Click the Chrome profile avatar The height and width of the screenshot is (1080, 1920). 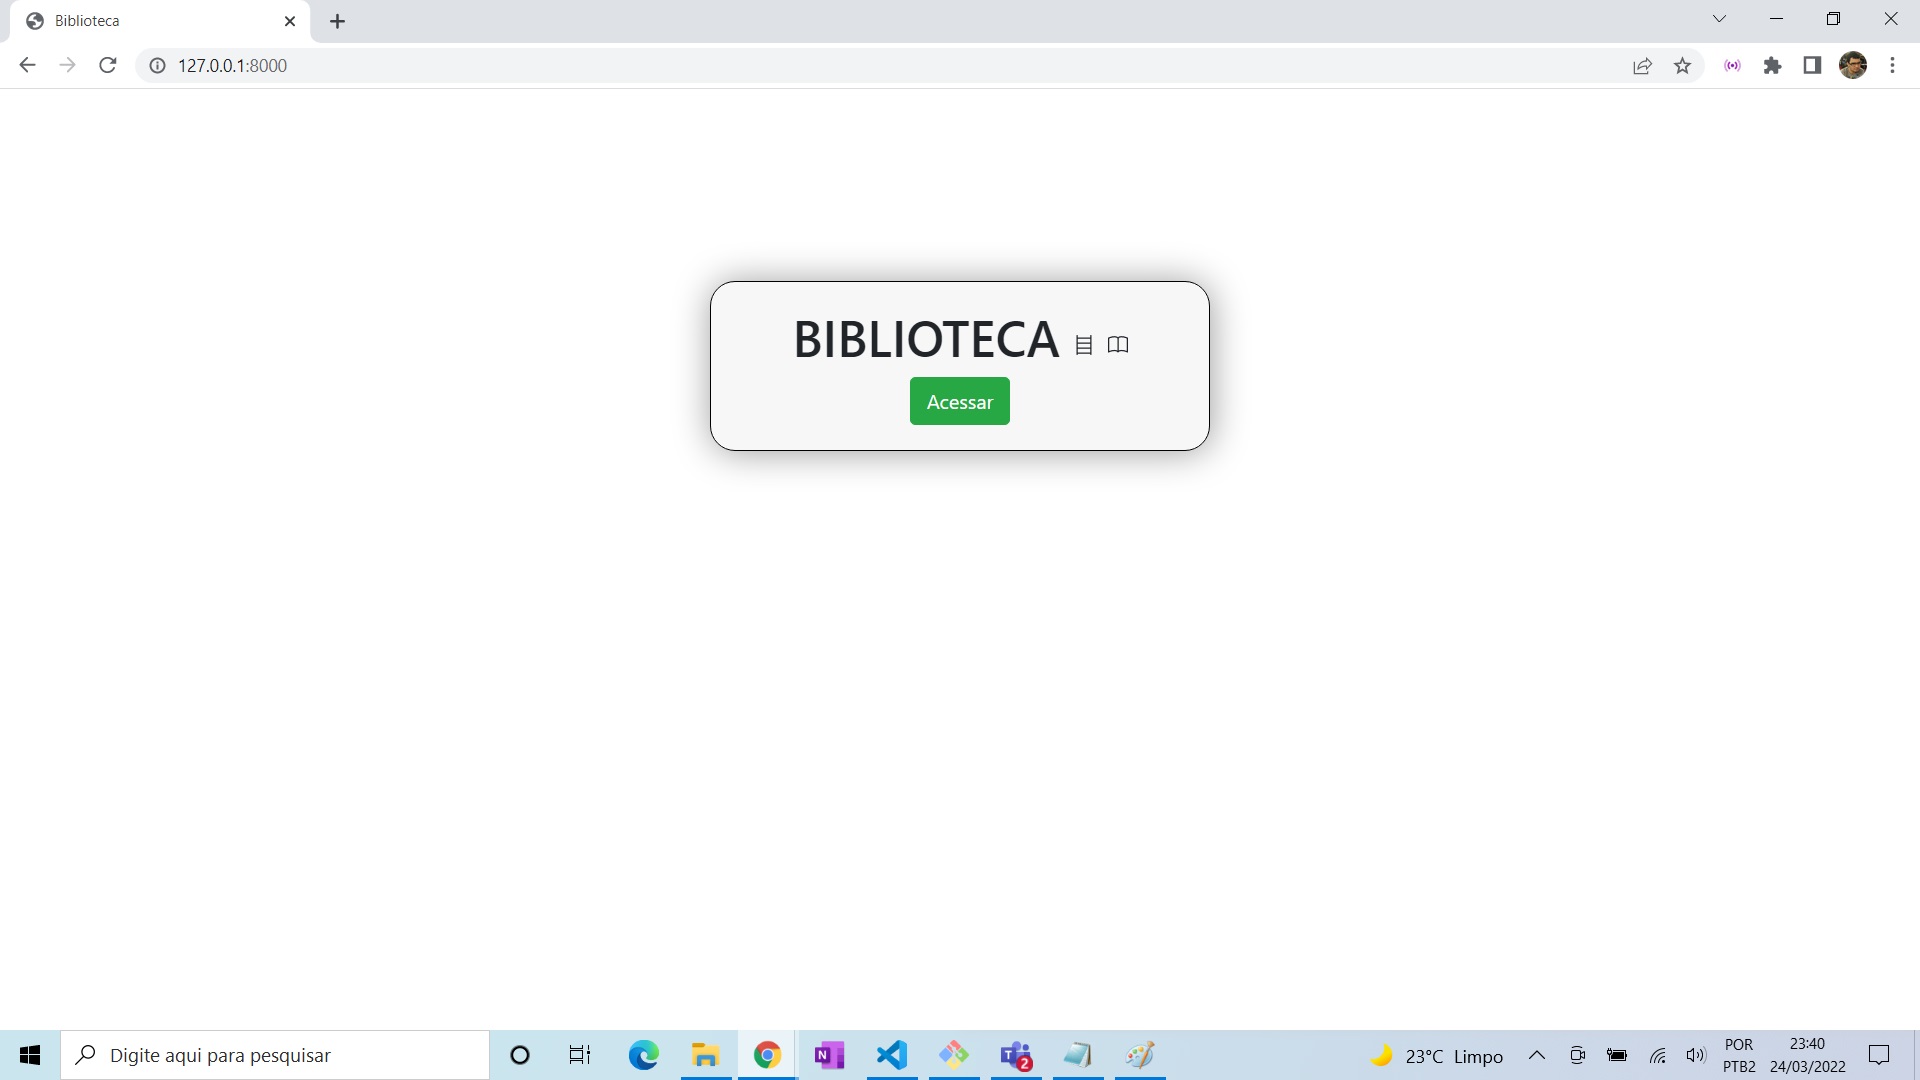tap(1854, 65)
